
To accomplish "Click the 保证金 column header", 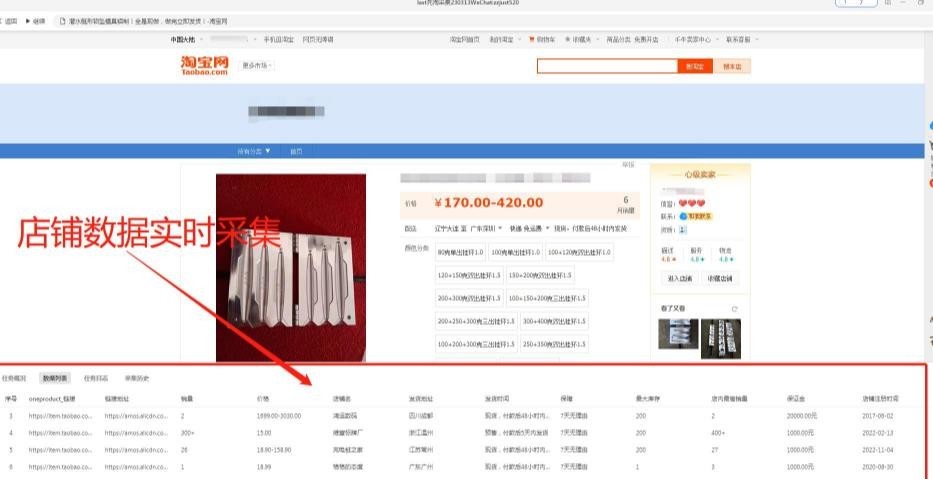I will [x=796, y=399].
